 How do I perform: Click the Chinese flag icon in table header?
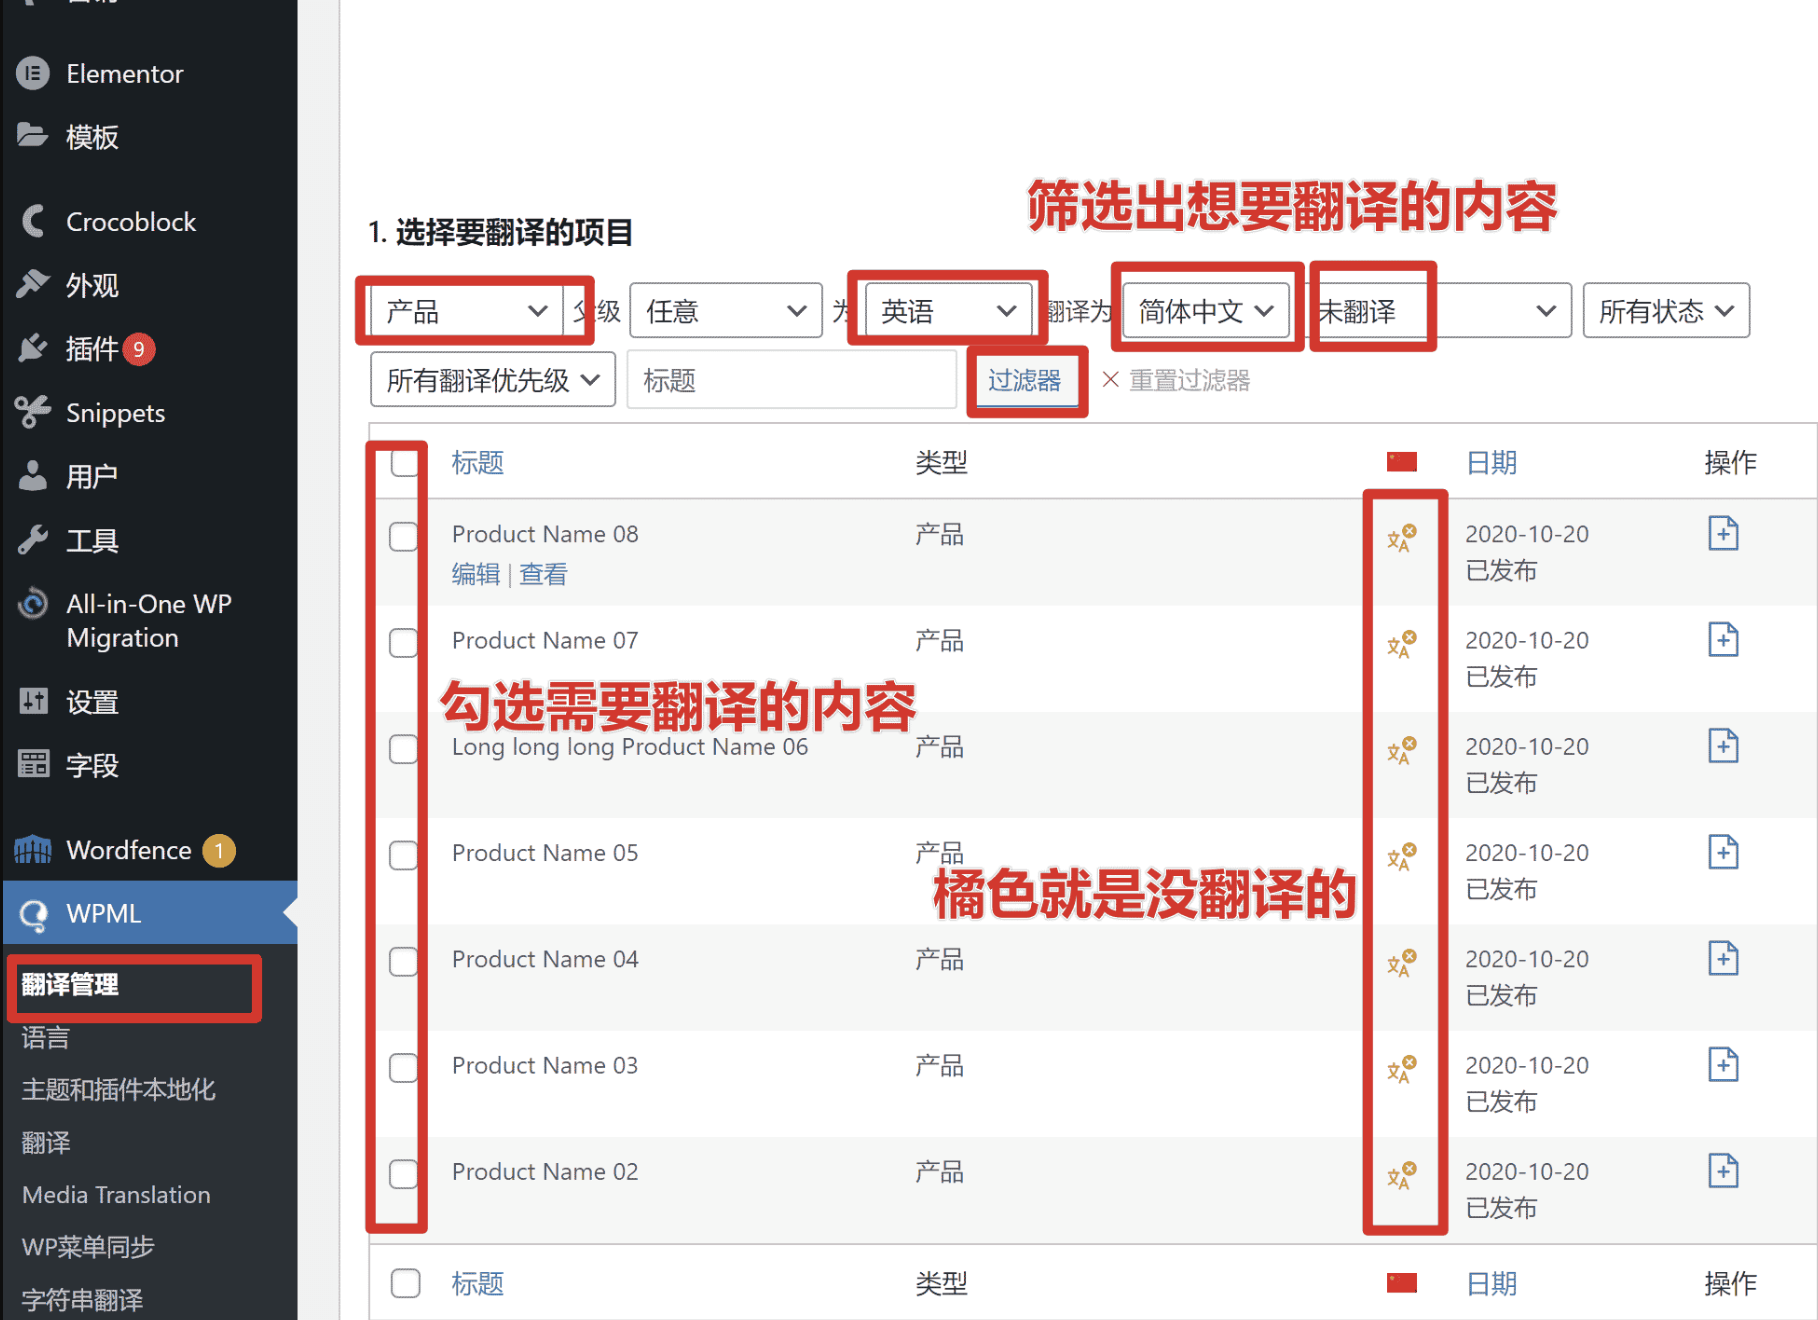1402,461
